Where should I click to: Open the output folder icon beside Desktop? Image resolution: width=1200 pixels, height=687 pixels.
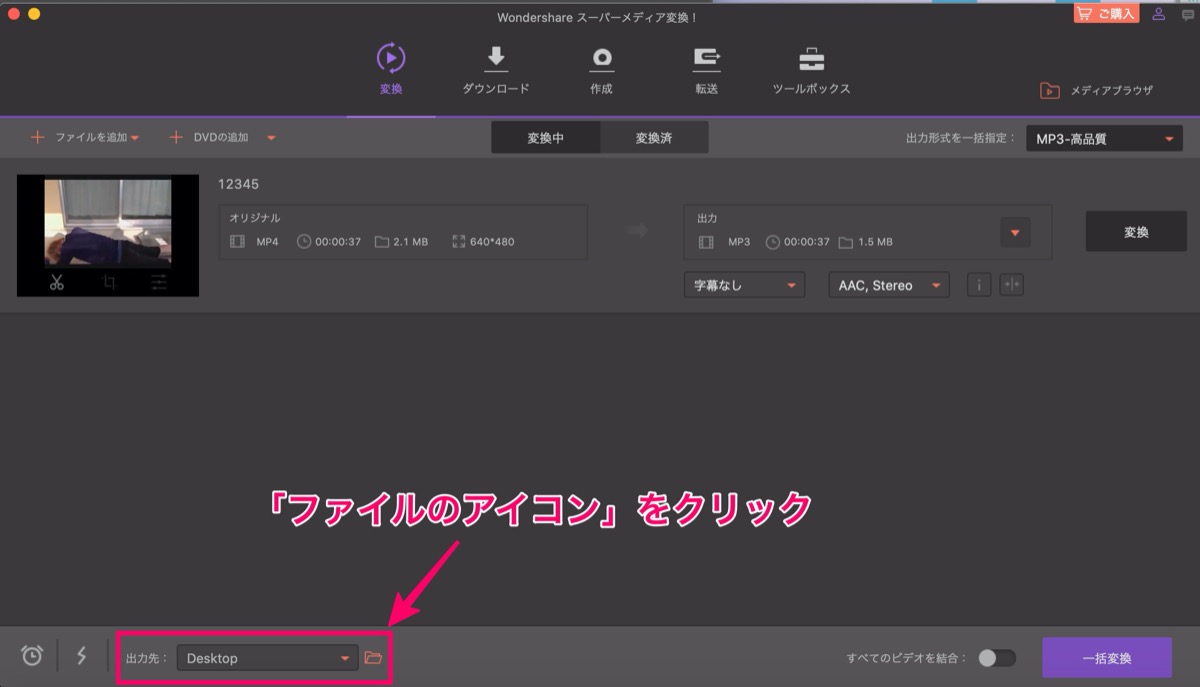click(x=373, y=657)
